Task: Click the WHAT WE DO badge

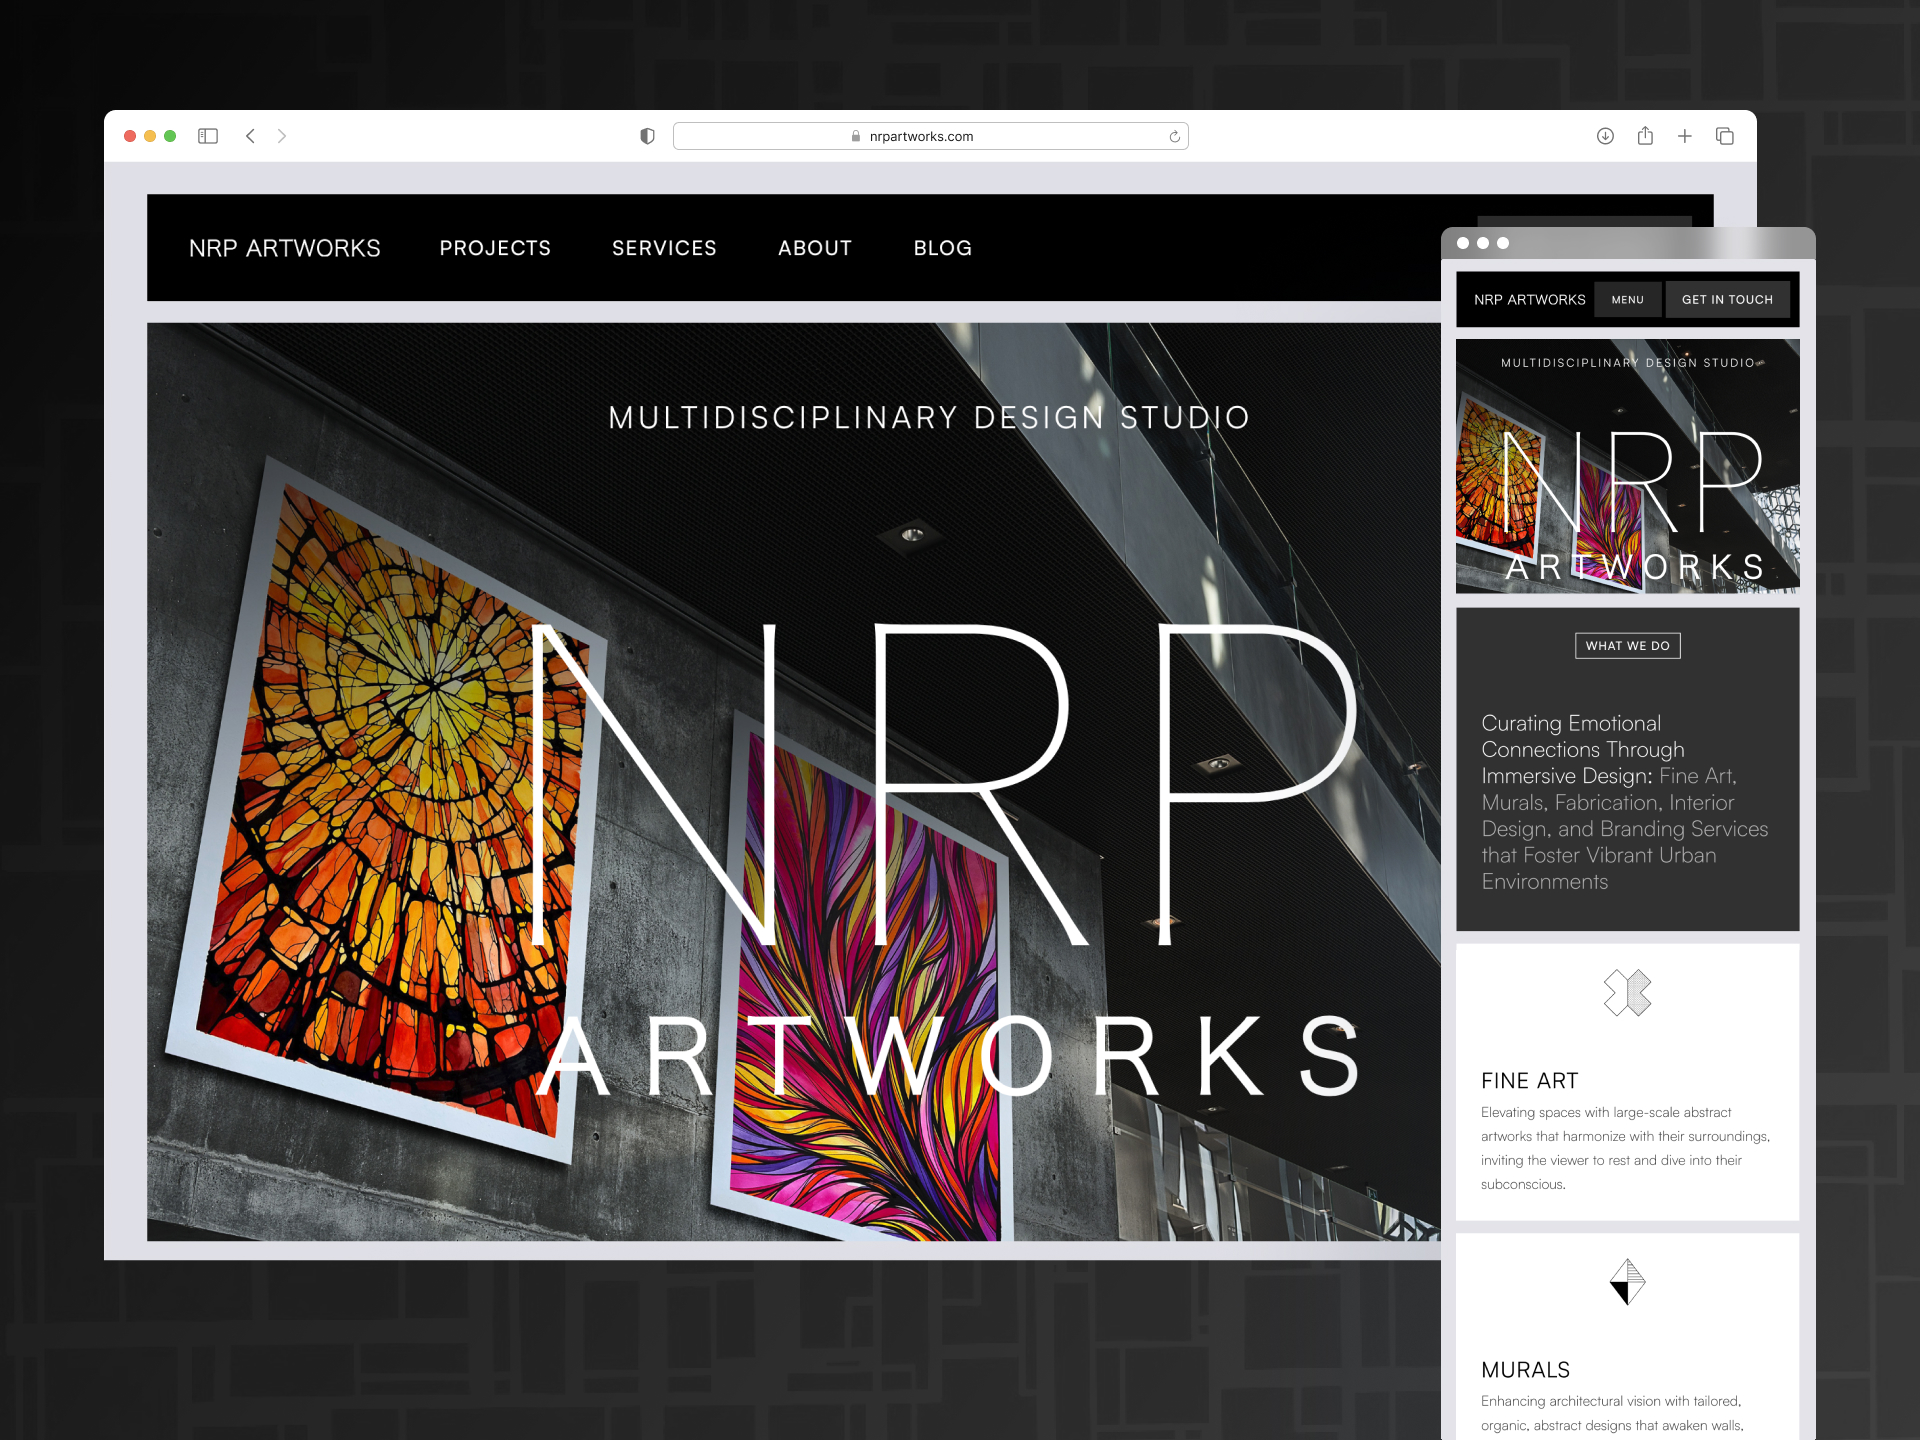Action: point(1628,645)
